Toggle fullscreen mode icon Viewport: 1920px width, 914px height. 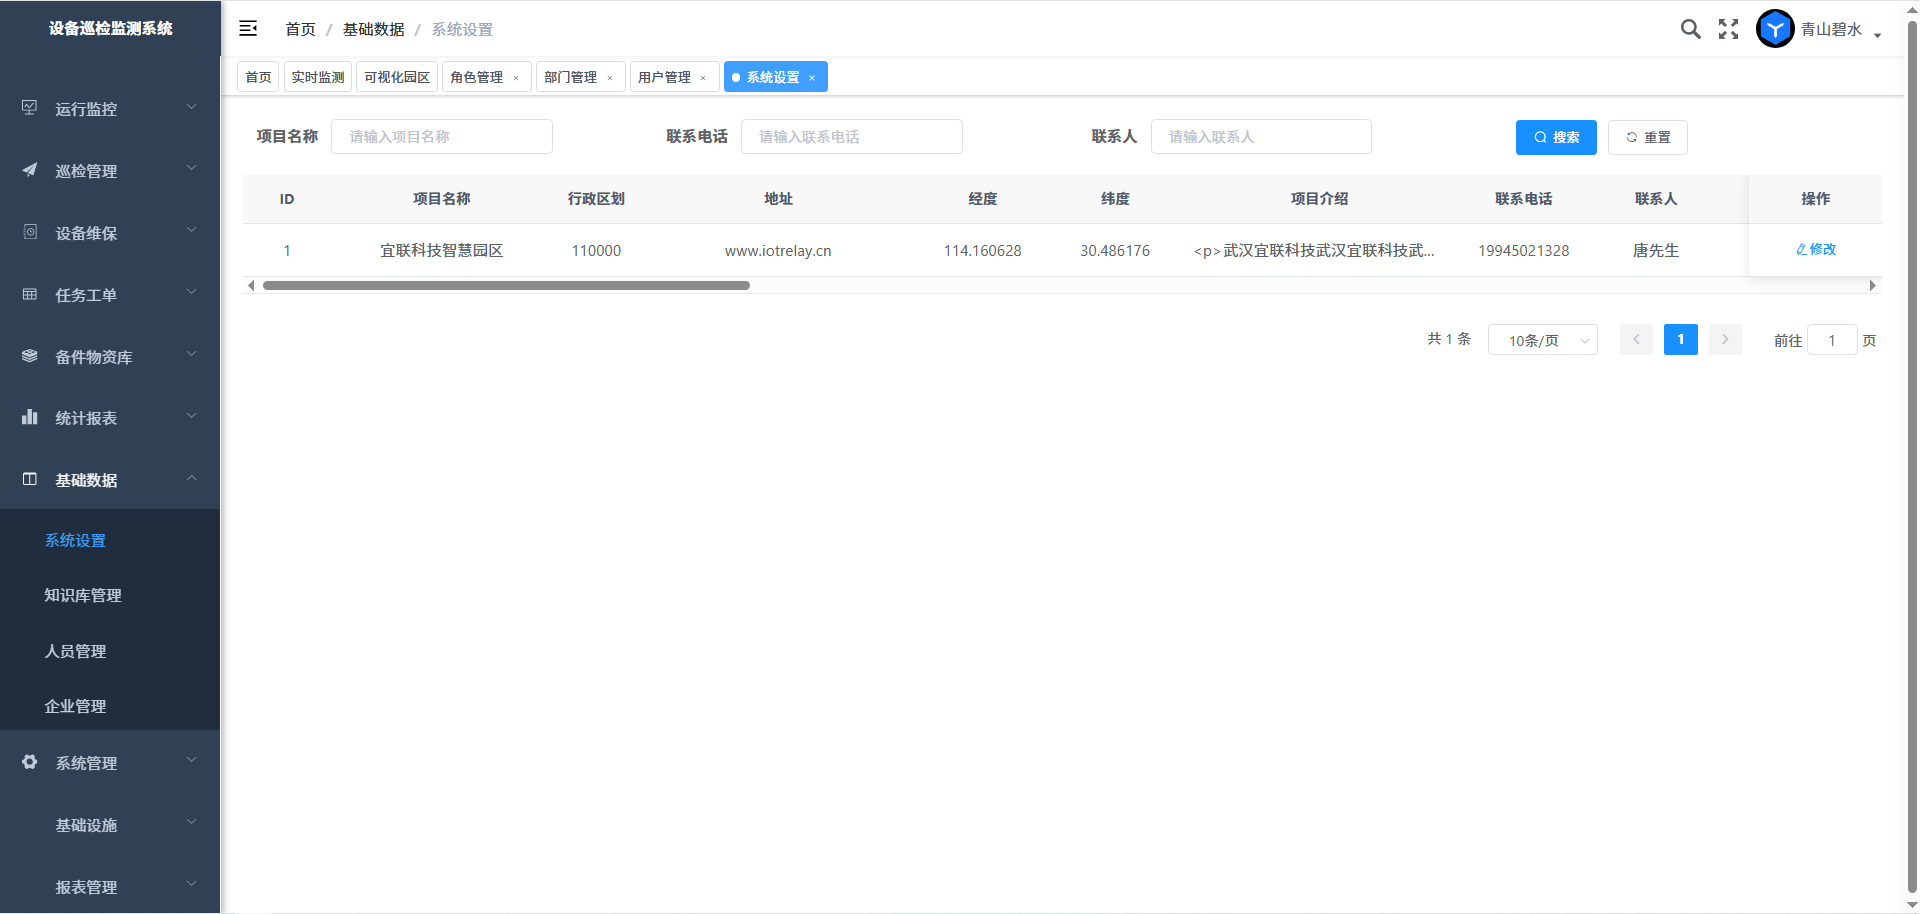(1728, 29)
